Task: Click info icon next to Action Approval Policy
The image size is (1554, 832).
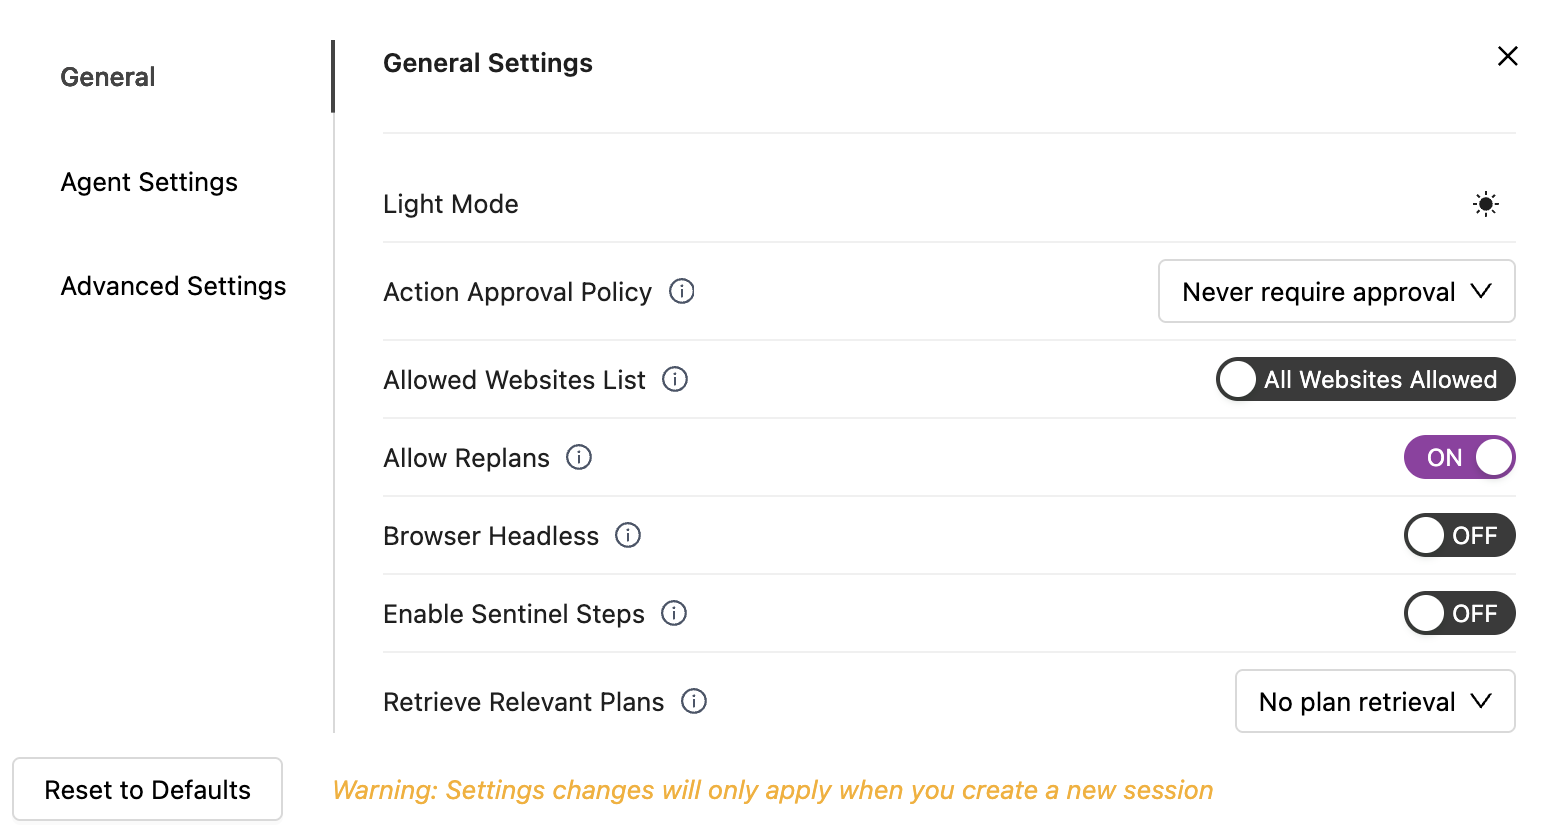Action: (x=682, y=291)
